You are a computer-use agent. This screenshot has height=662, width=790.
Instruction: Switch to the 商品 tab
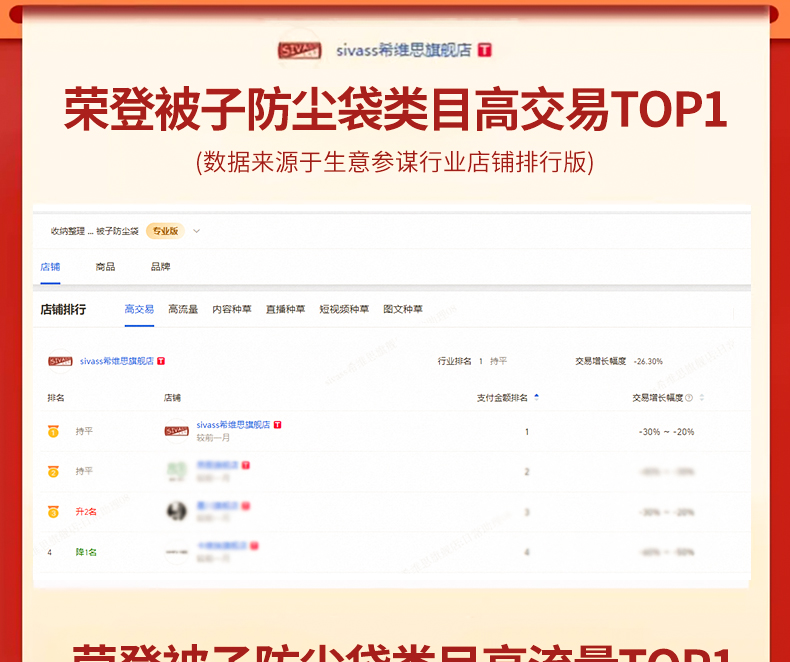[x=105, y=267]
